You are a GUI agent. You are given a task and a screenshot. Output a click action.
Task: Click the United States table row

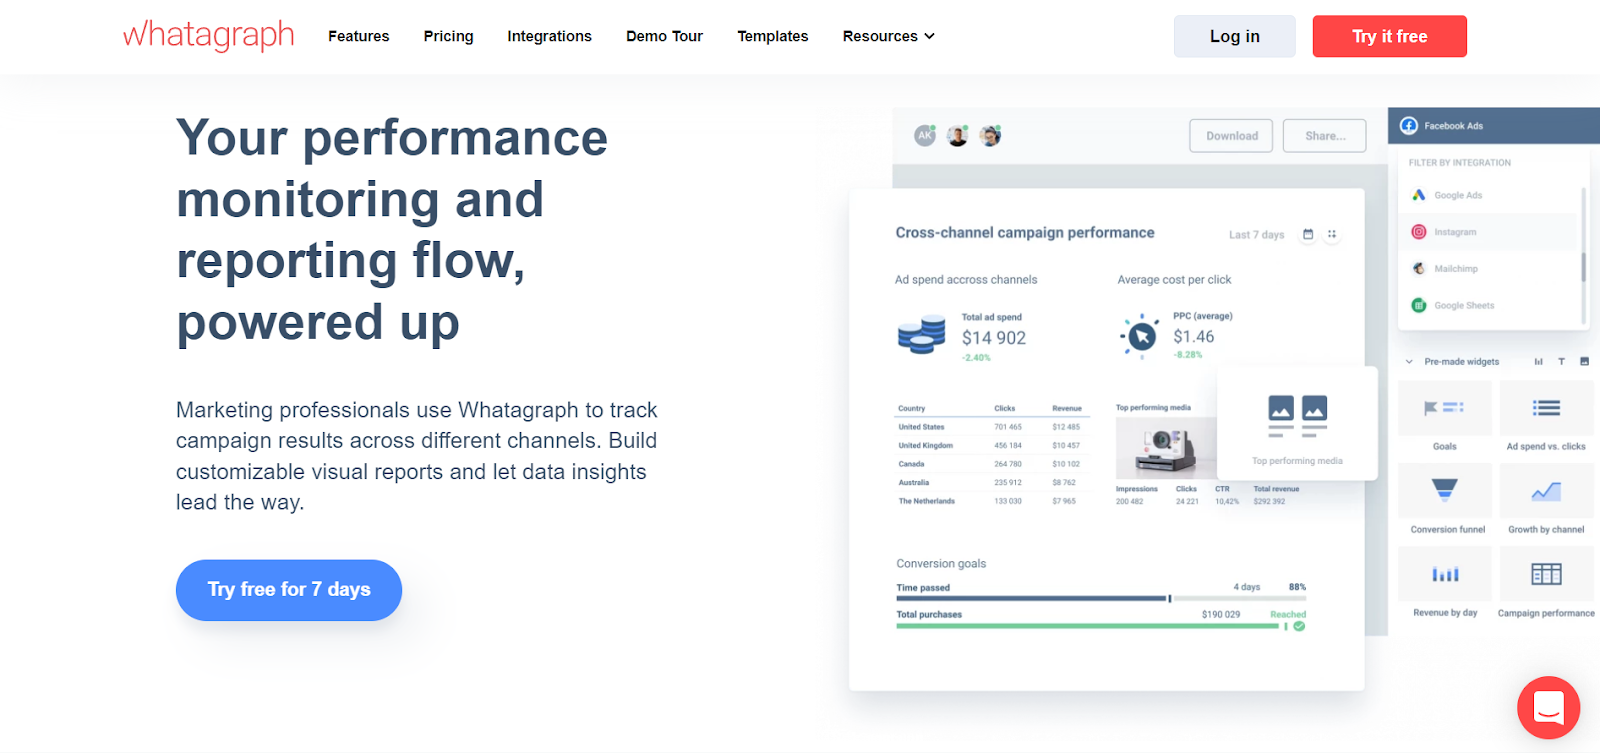(x=990, y=427)
